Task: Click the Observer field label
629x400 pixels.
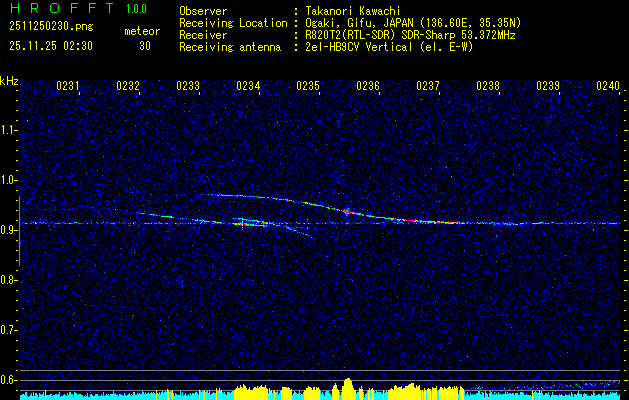Action: tap(203, 11)
